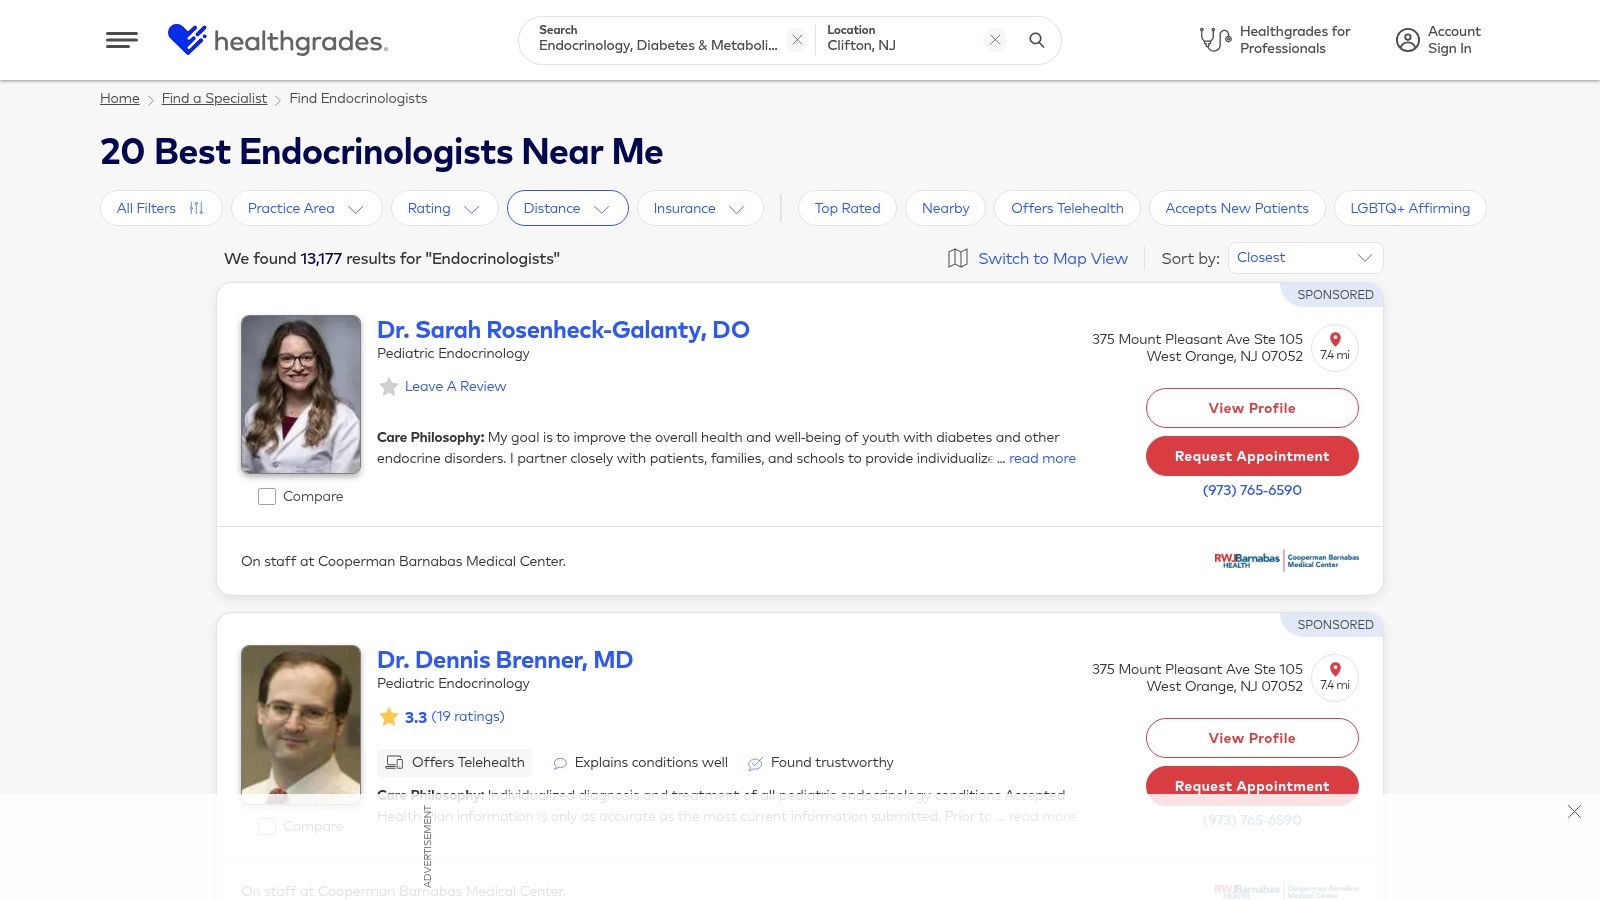Click map pin for Dr. Rosenheck-Galanty
The width and height of the screenshot is (1600, 900).
[1335, 347]
